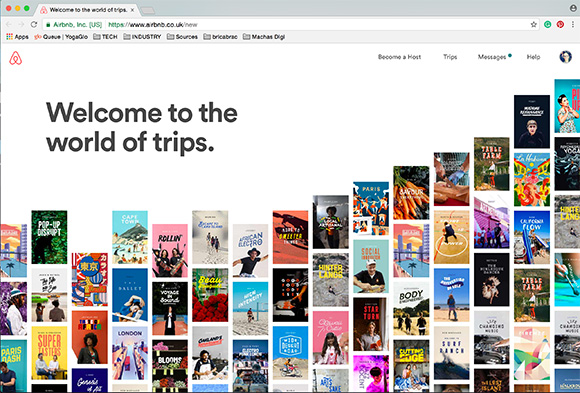
Task: Open Queue | YogaGlo bookmark
Action: point(61,37)
